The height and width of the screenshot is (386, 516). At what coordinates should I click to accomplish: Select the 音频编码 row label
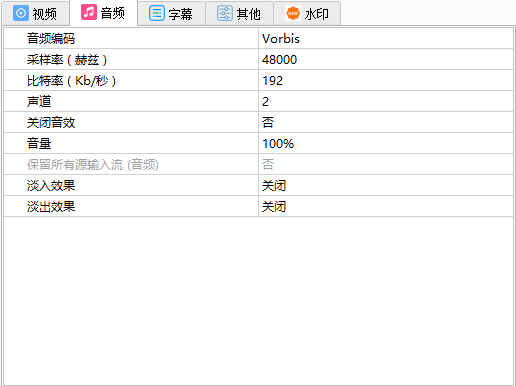click(x=51, y=39)
